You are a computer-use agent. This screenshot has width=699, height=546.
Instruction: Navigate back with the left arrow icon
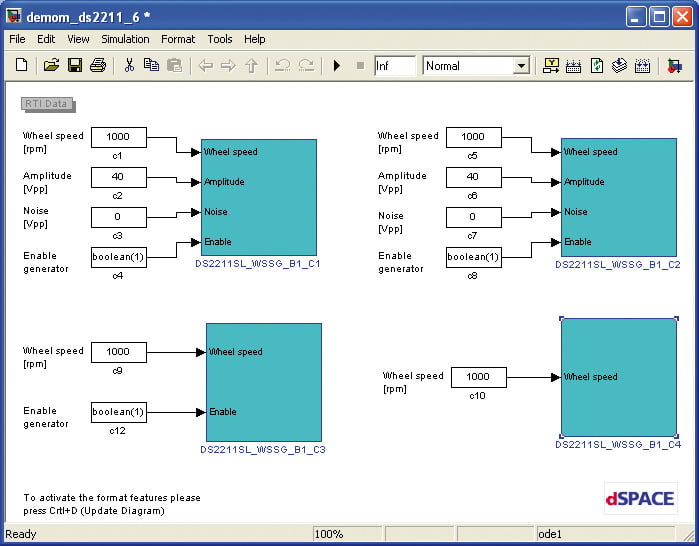(206, 66)
